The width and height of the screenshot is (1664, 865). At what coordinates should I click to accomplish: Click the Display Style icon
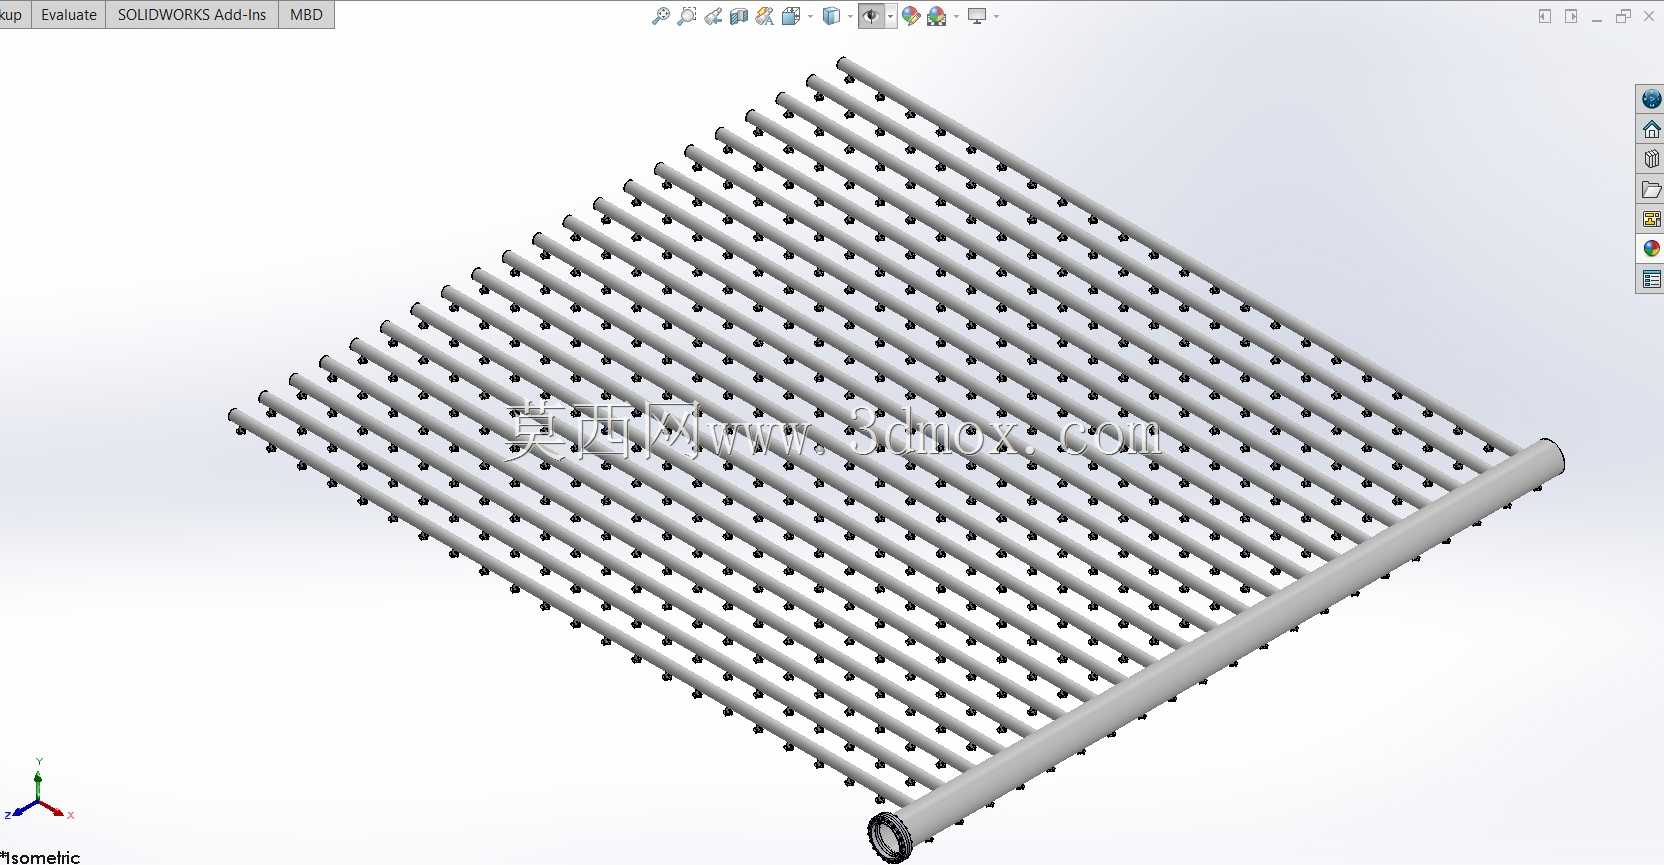pos(831,16)
